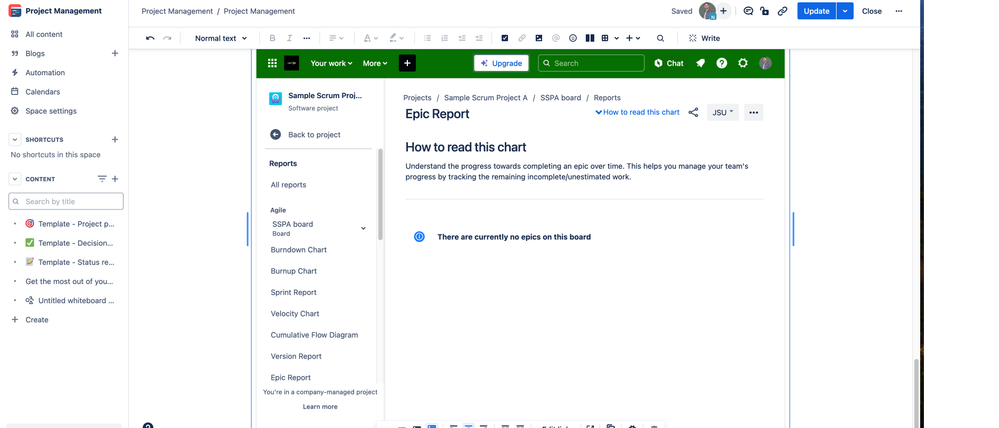Copy page link via chain icon

782,11
